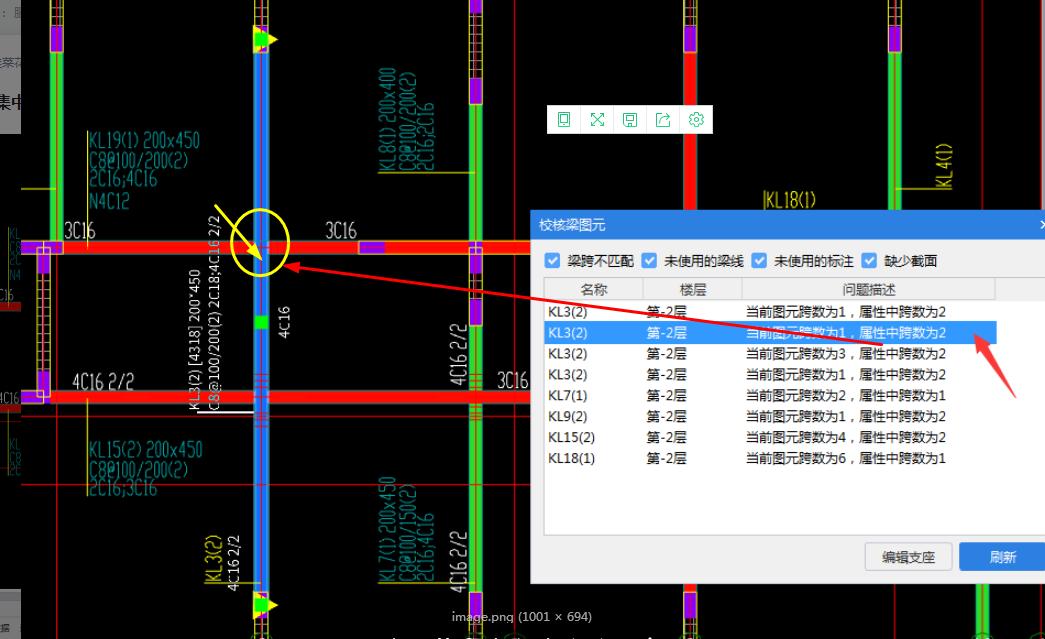The width and height of the screenshot is (1045, 639).
Task: Sort by the 名称 column header
Action: coord(594,289)
